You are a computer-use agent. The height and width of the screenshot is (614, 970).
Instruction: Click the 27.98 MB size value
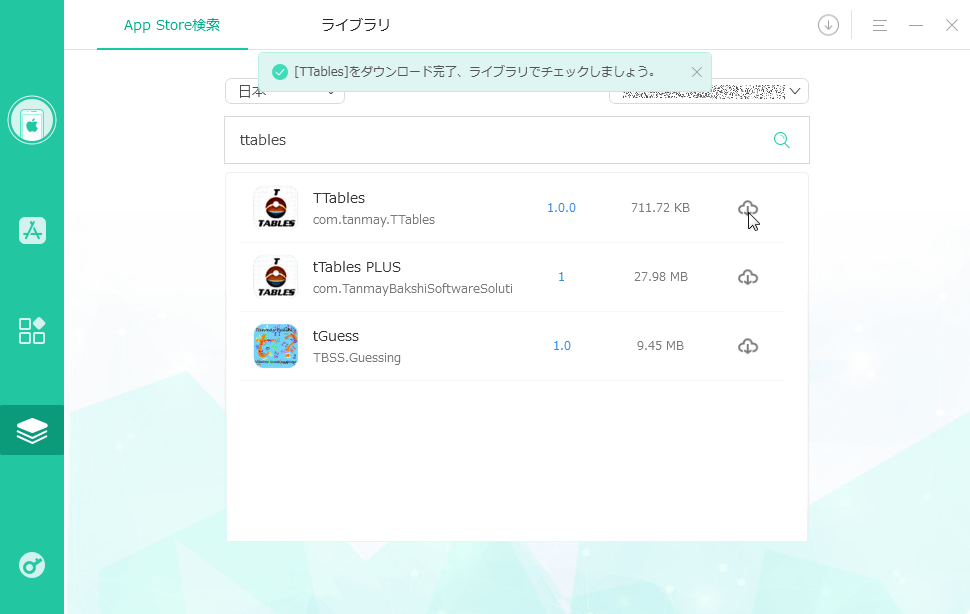point(661,277)
